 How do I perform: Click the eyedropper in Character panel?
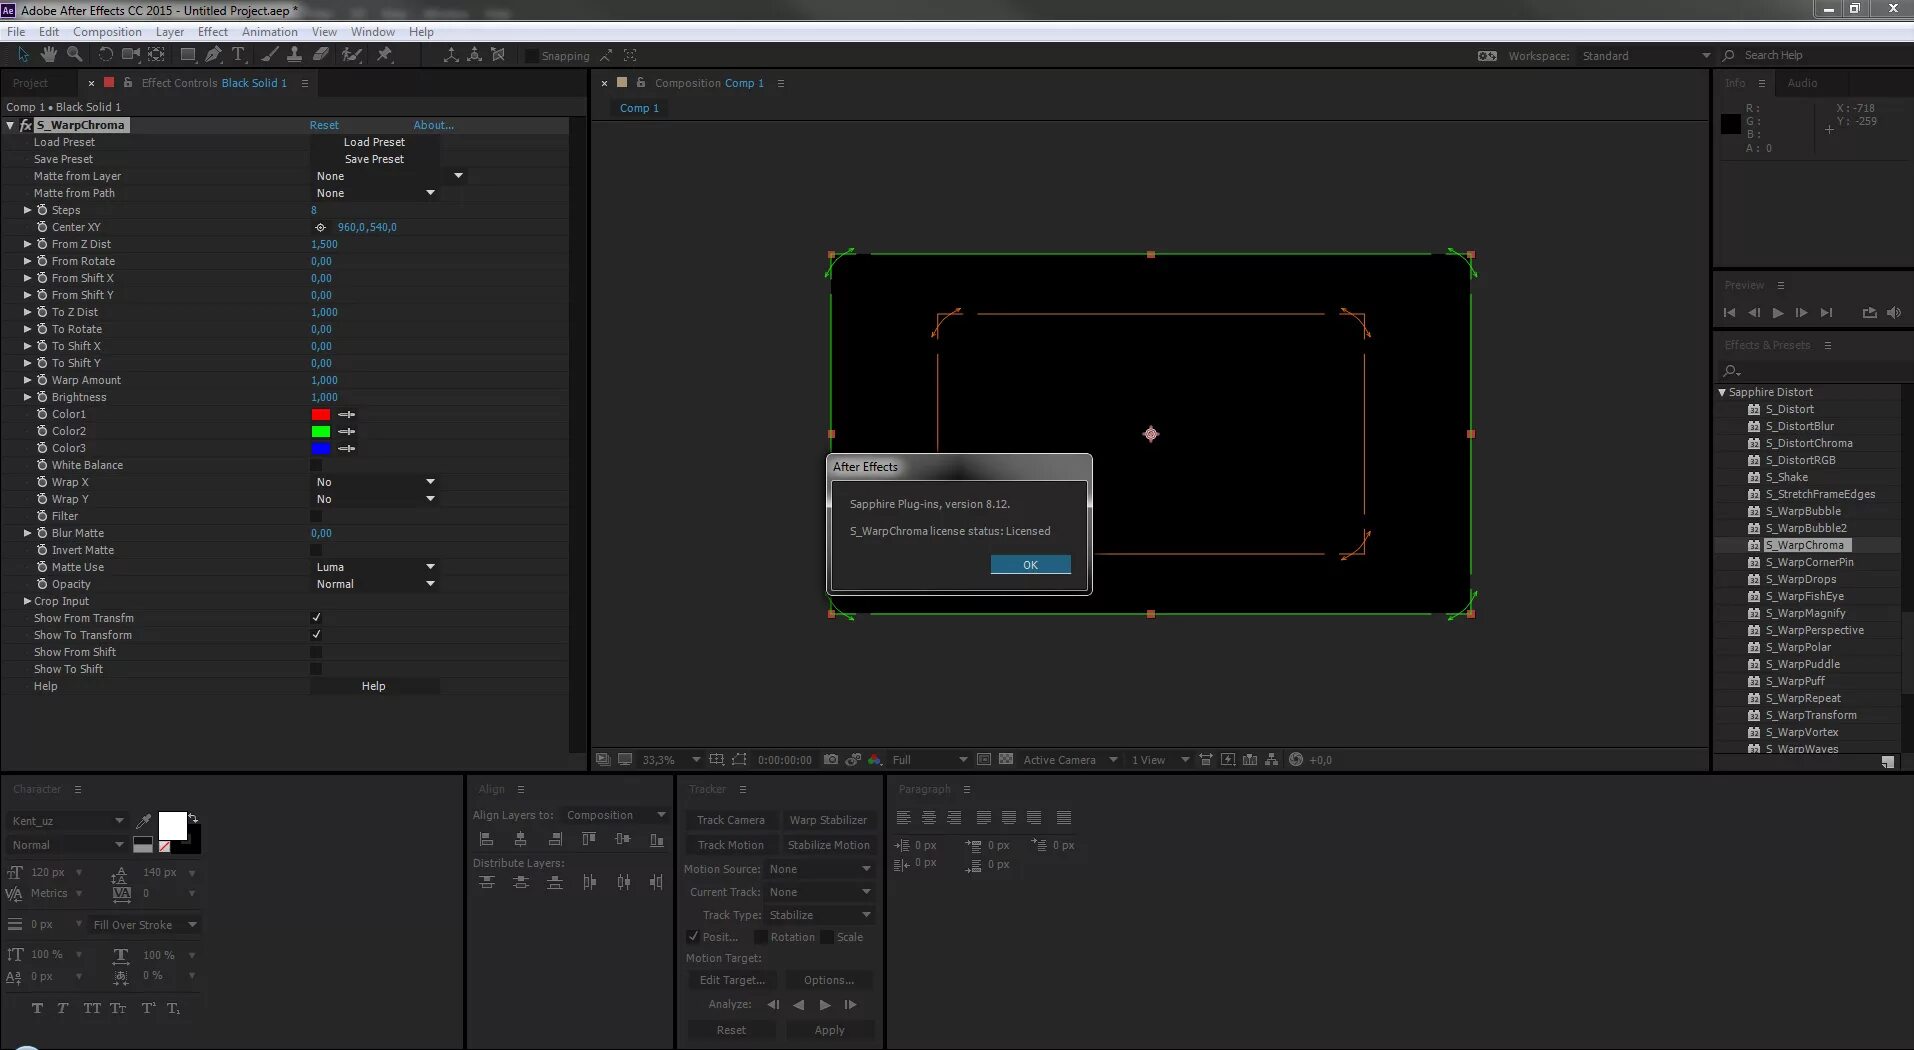pyautogui.click(x=144, y=821)
